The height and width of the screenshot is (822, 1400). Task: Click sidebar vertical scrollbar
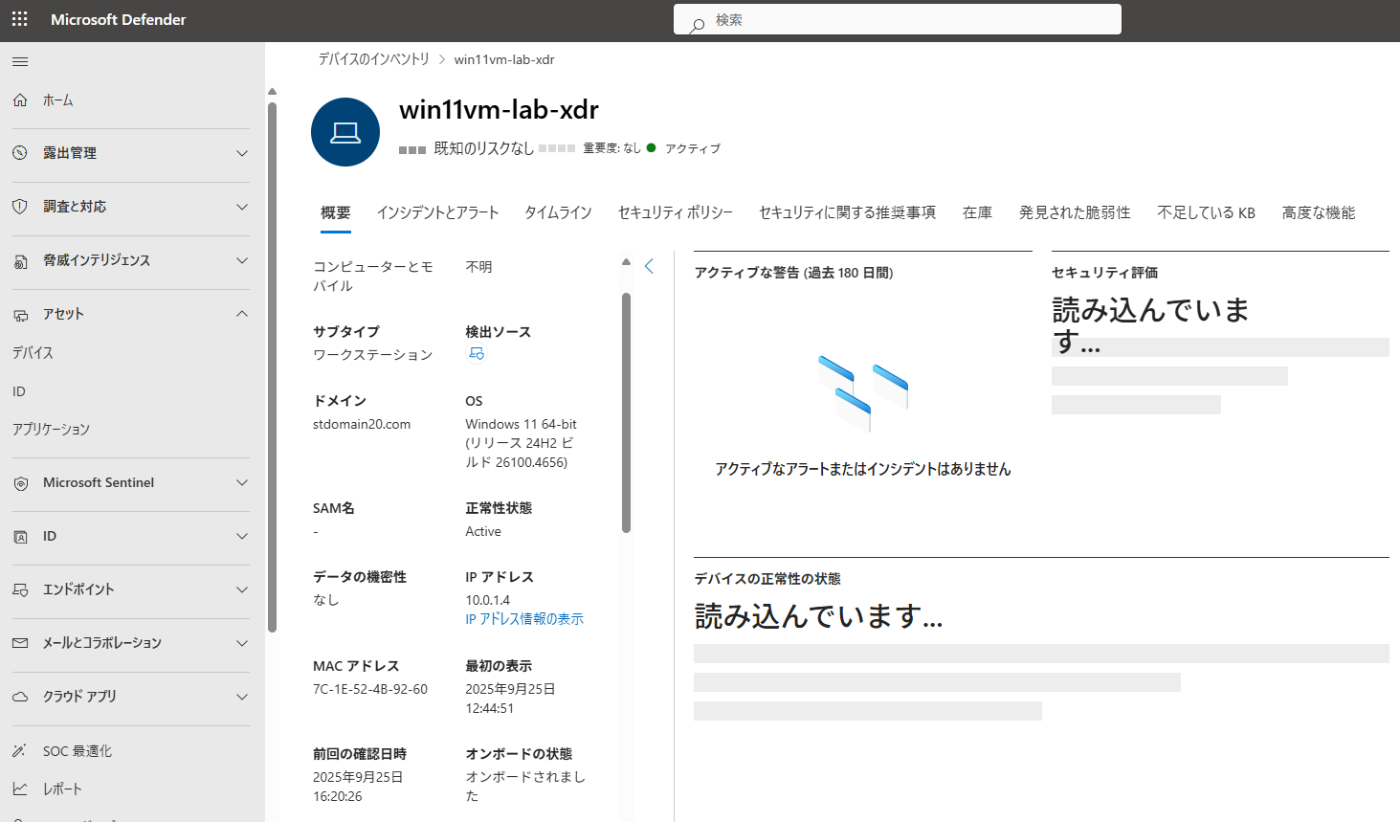click(x=272, y=367)
